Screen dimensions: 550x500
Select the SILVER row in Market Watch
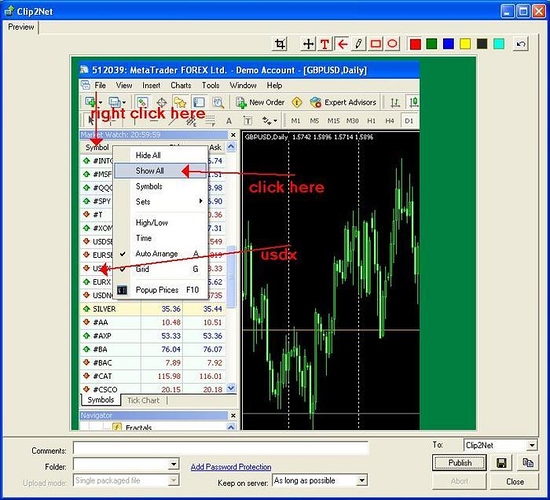[153, 309]
